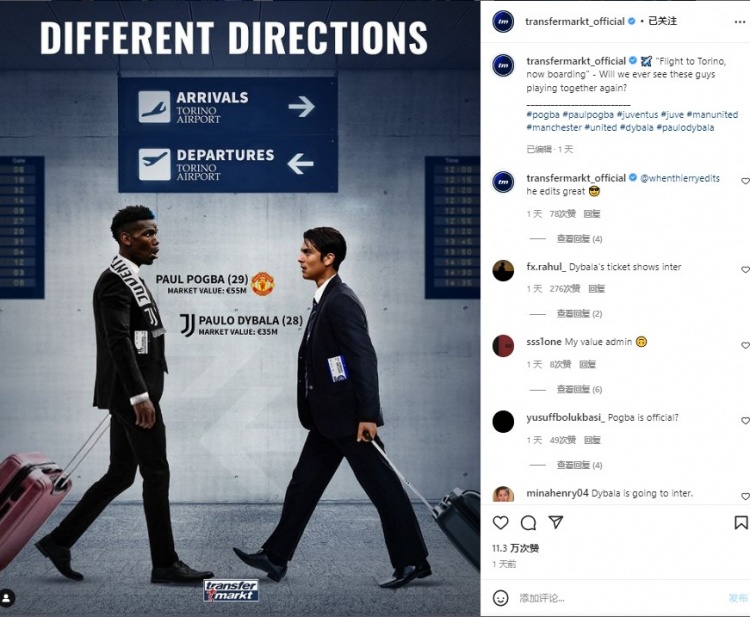Open emoji picker in comment box
This screenshot has width=750, height=617.
click(x=500, y=598)
